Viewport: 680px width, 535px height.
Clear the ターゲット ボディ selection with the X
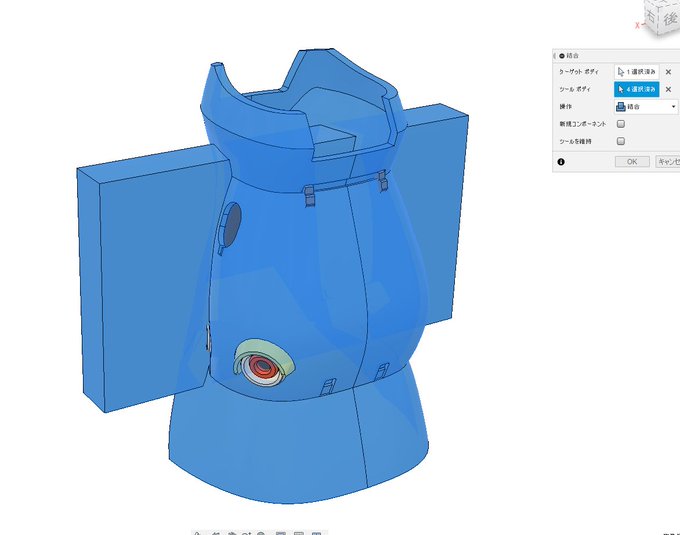668,72
